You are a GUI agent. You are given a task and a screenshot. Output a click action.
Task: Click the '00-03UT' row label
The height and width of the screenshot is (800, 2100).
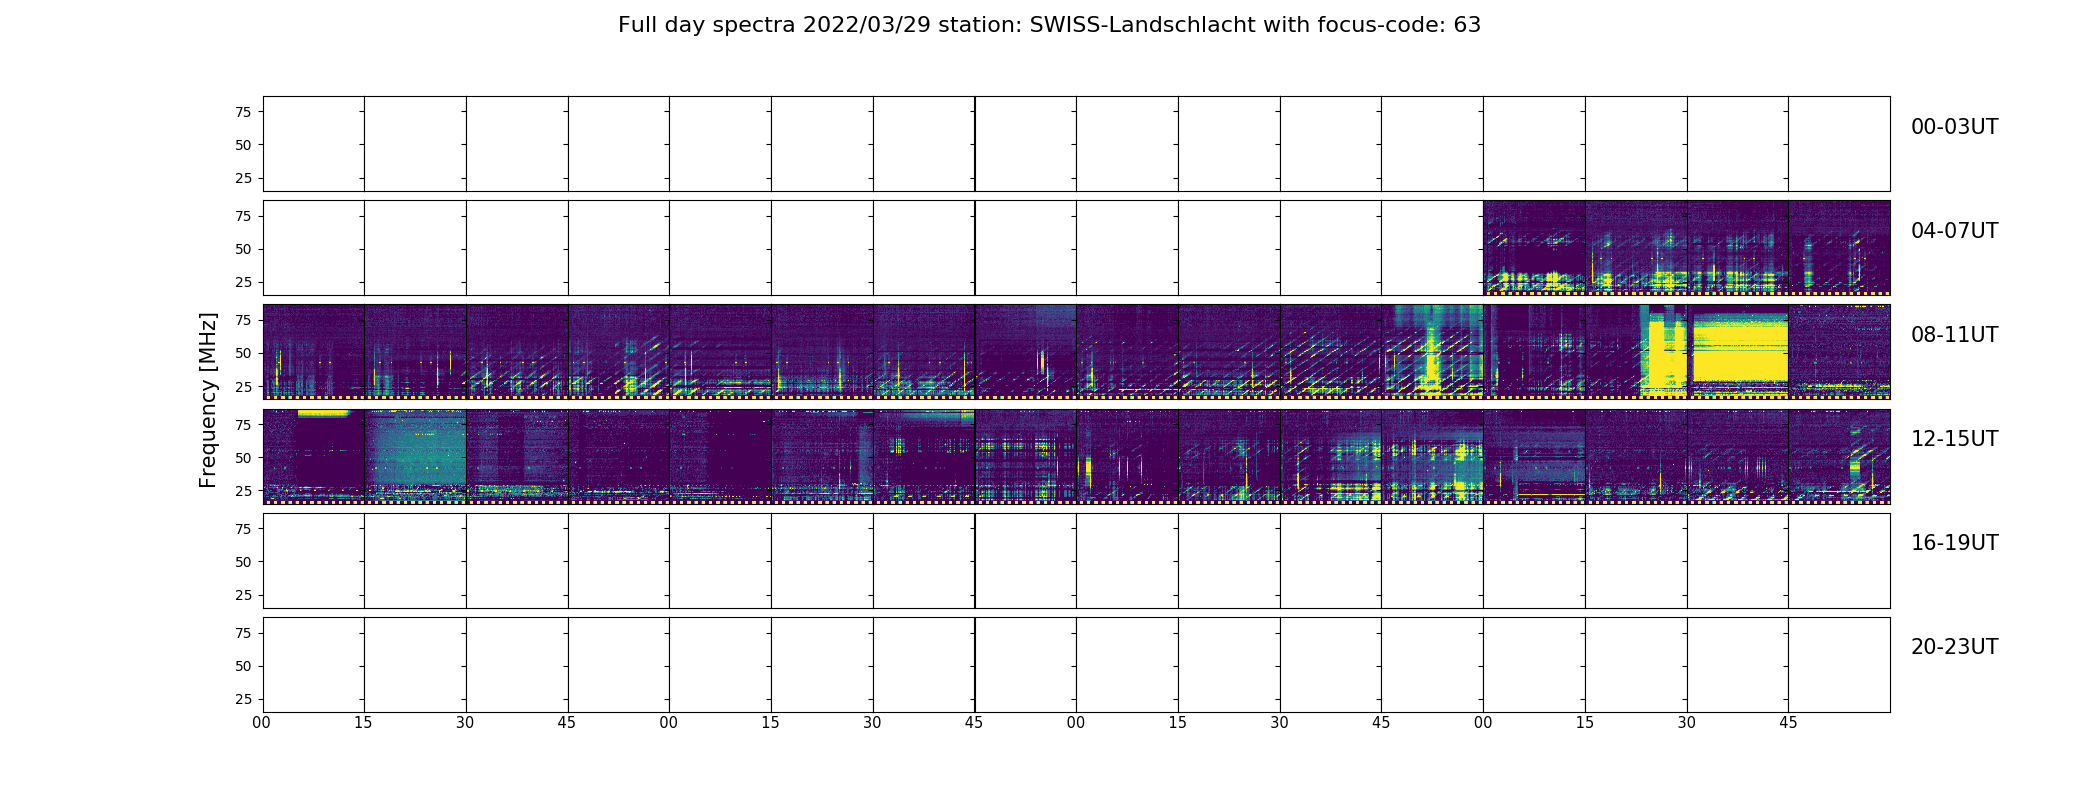point(1954,127)
